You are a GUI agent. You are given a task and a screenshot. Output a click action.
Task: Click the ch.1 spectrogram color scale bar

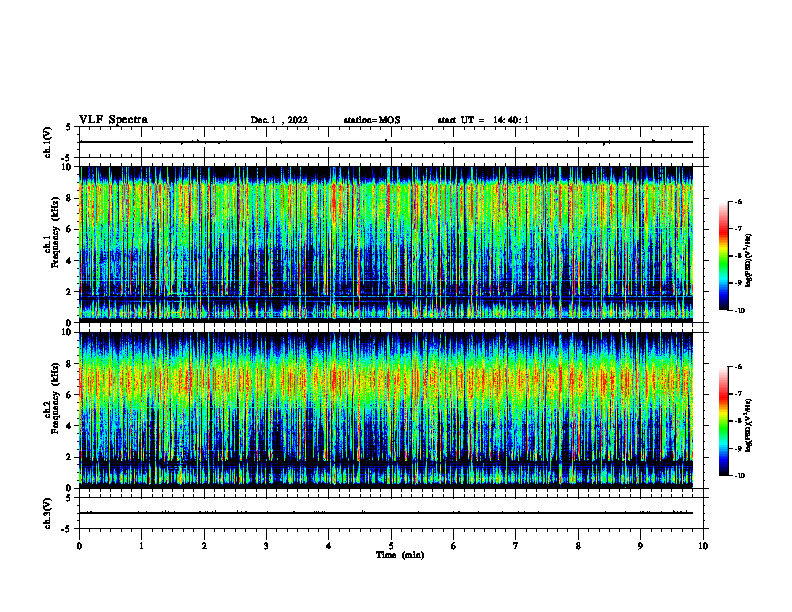[x=723, y=256]
